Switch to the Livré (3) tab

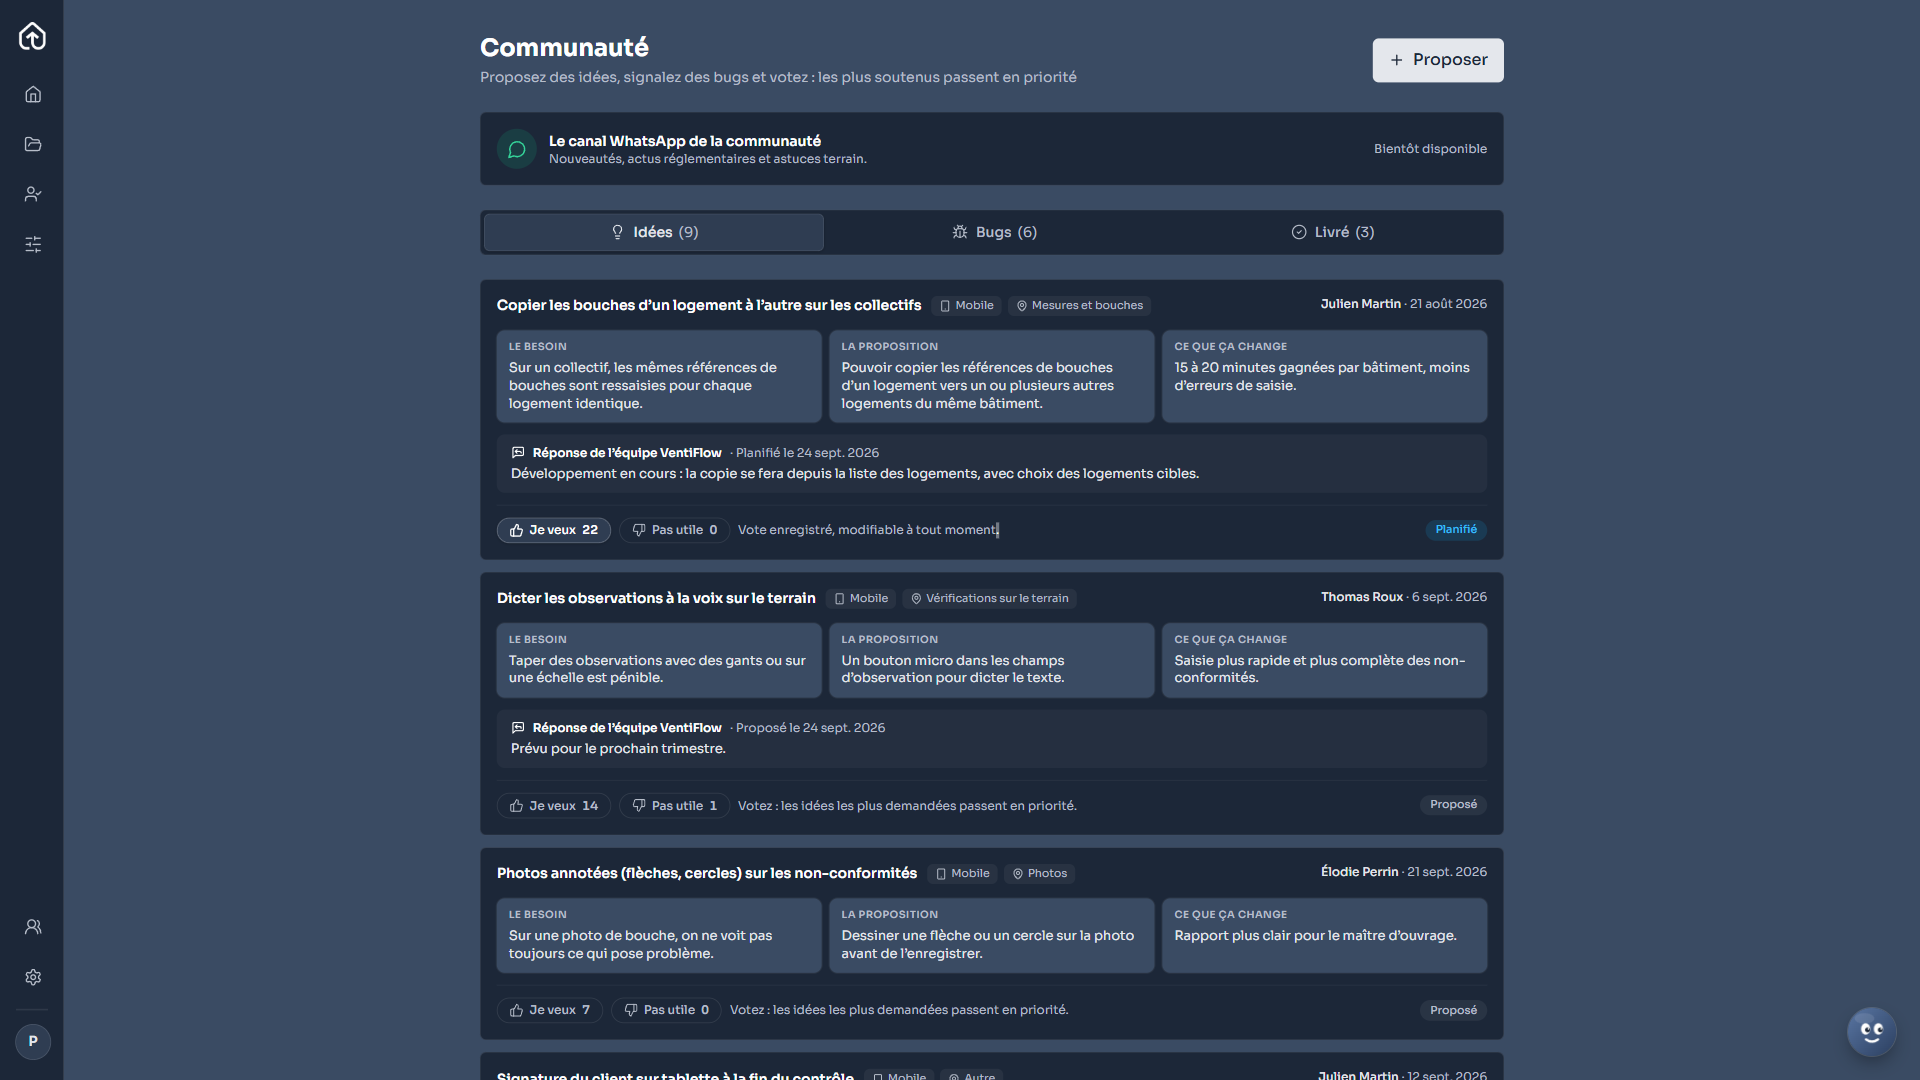(1332, 232)
